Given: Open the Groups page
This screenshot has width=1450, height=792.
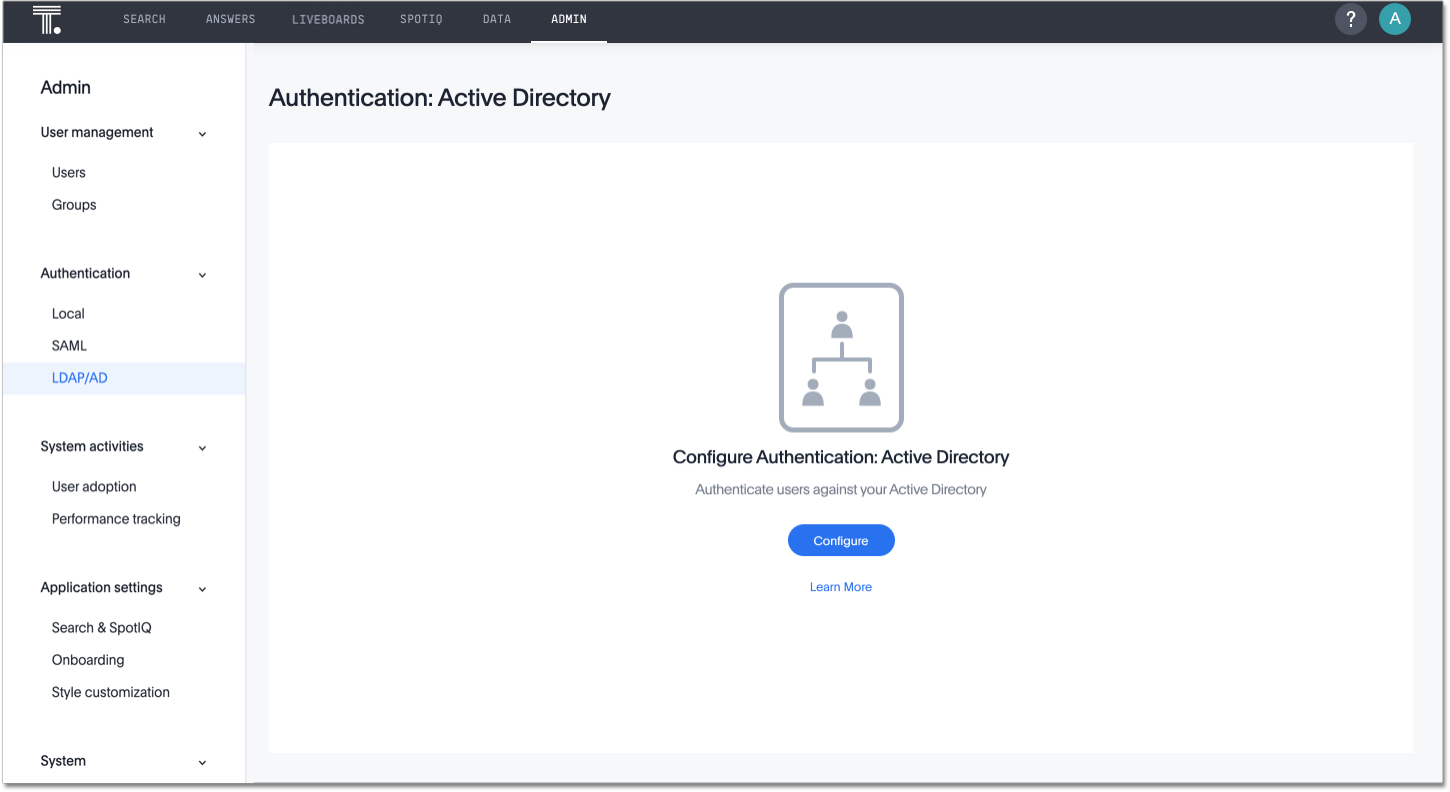Looking at the screenshot, I should [x=74, y=204].
